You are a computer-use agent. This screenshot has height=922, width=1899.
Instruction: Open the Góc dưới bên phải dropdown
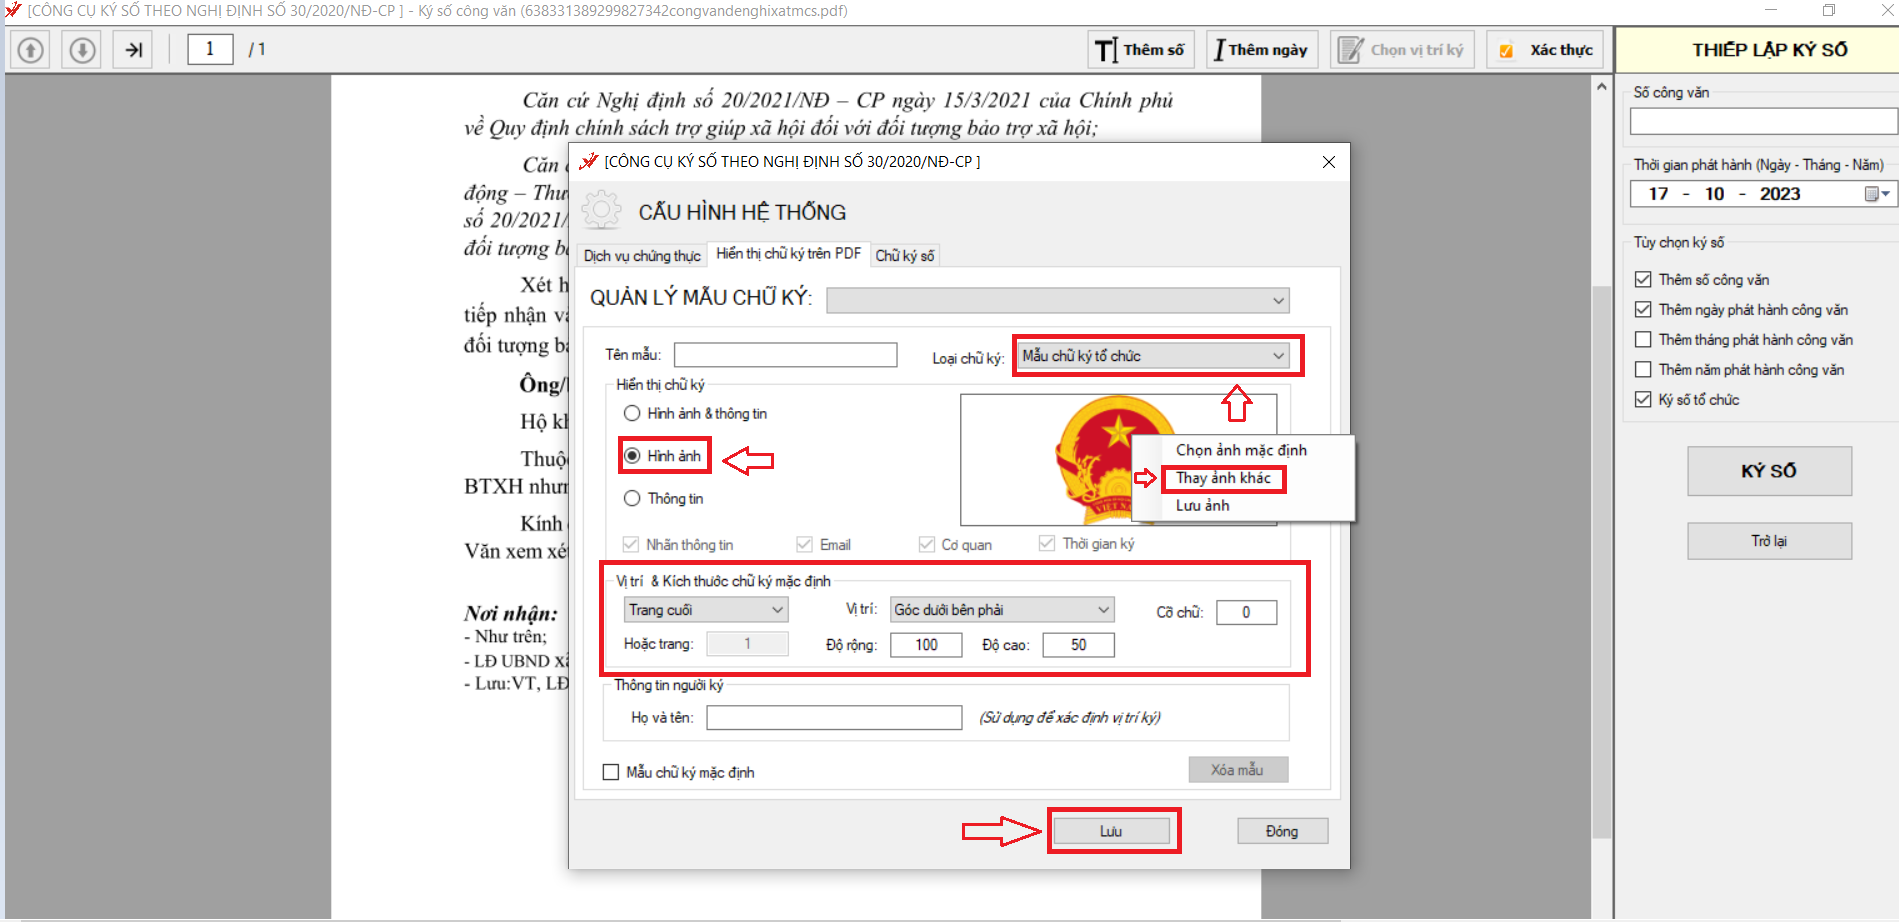pyautogui.click(x=1102, y=610)
